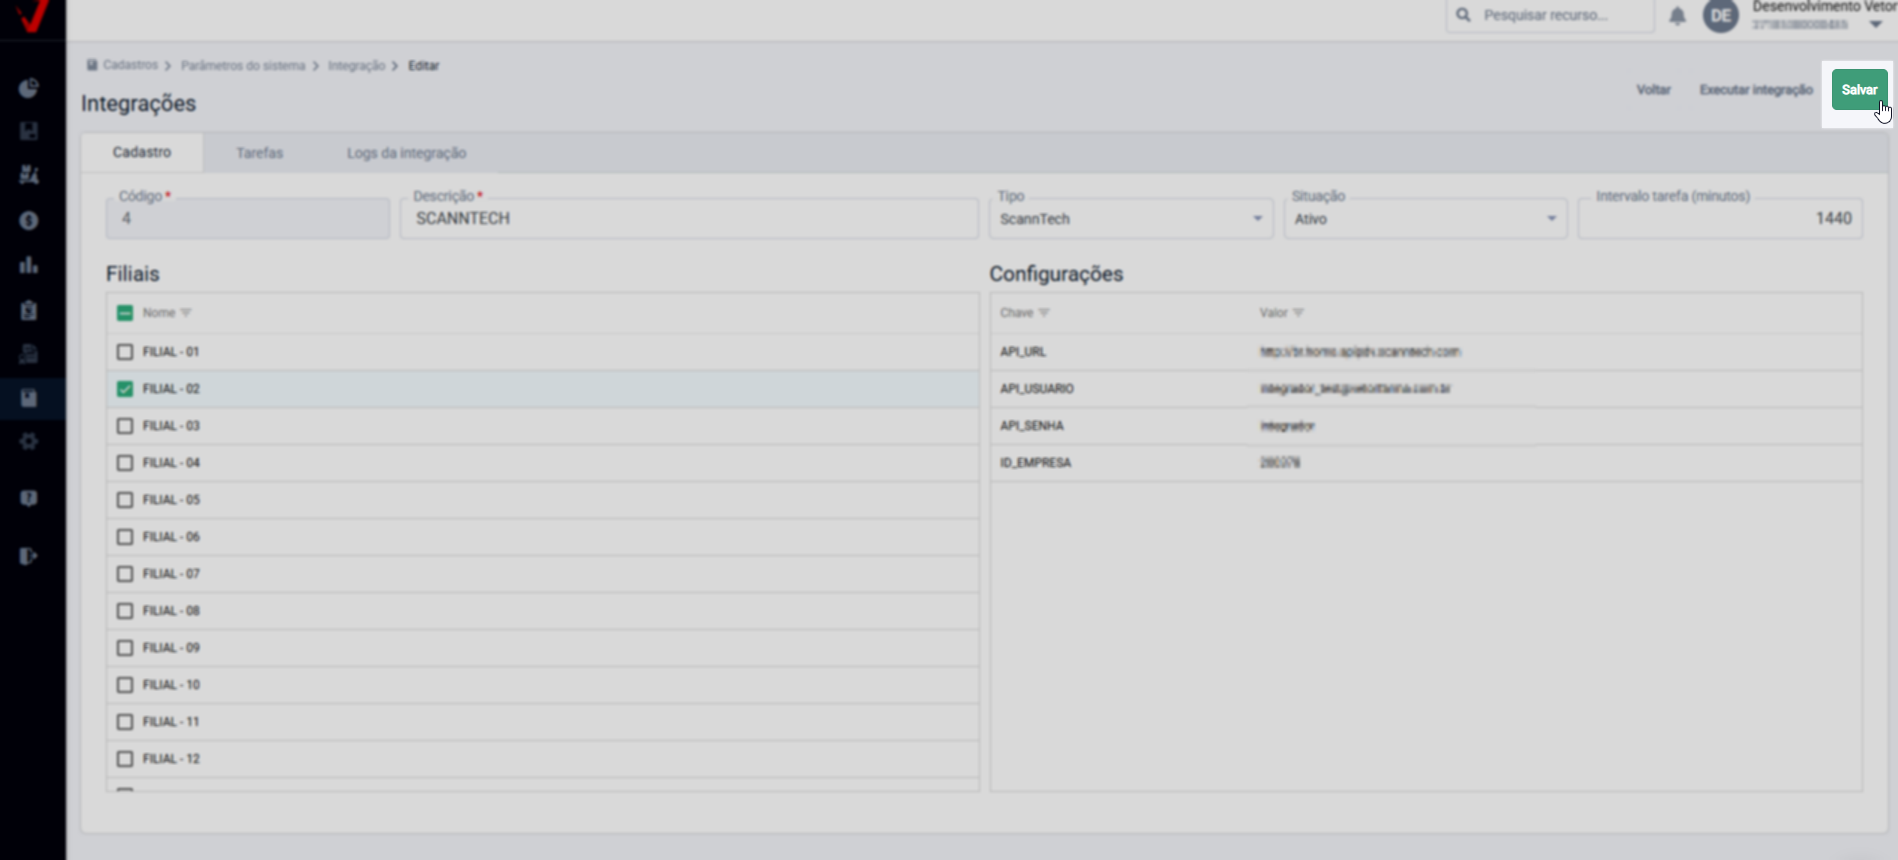Click the logout icon in the sidebar
1898x860 pixels.
tap(29, 556)
